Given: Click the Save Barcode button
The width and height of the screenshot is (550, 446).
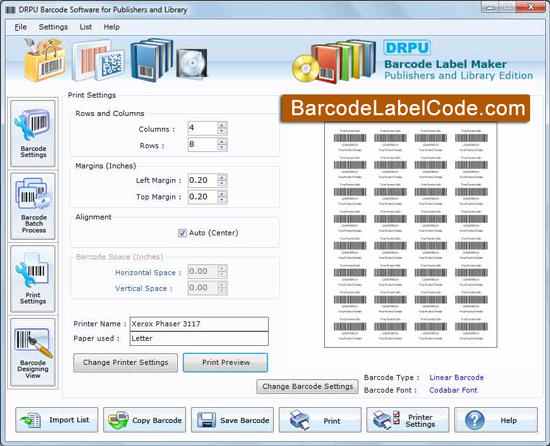Looking at the screenshot, I should 232,420.
